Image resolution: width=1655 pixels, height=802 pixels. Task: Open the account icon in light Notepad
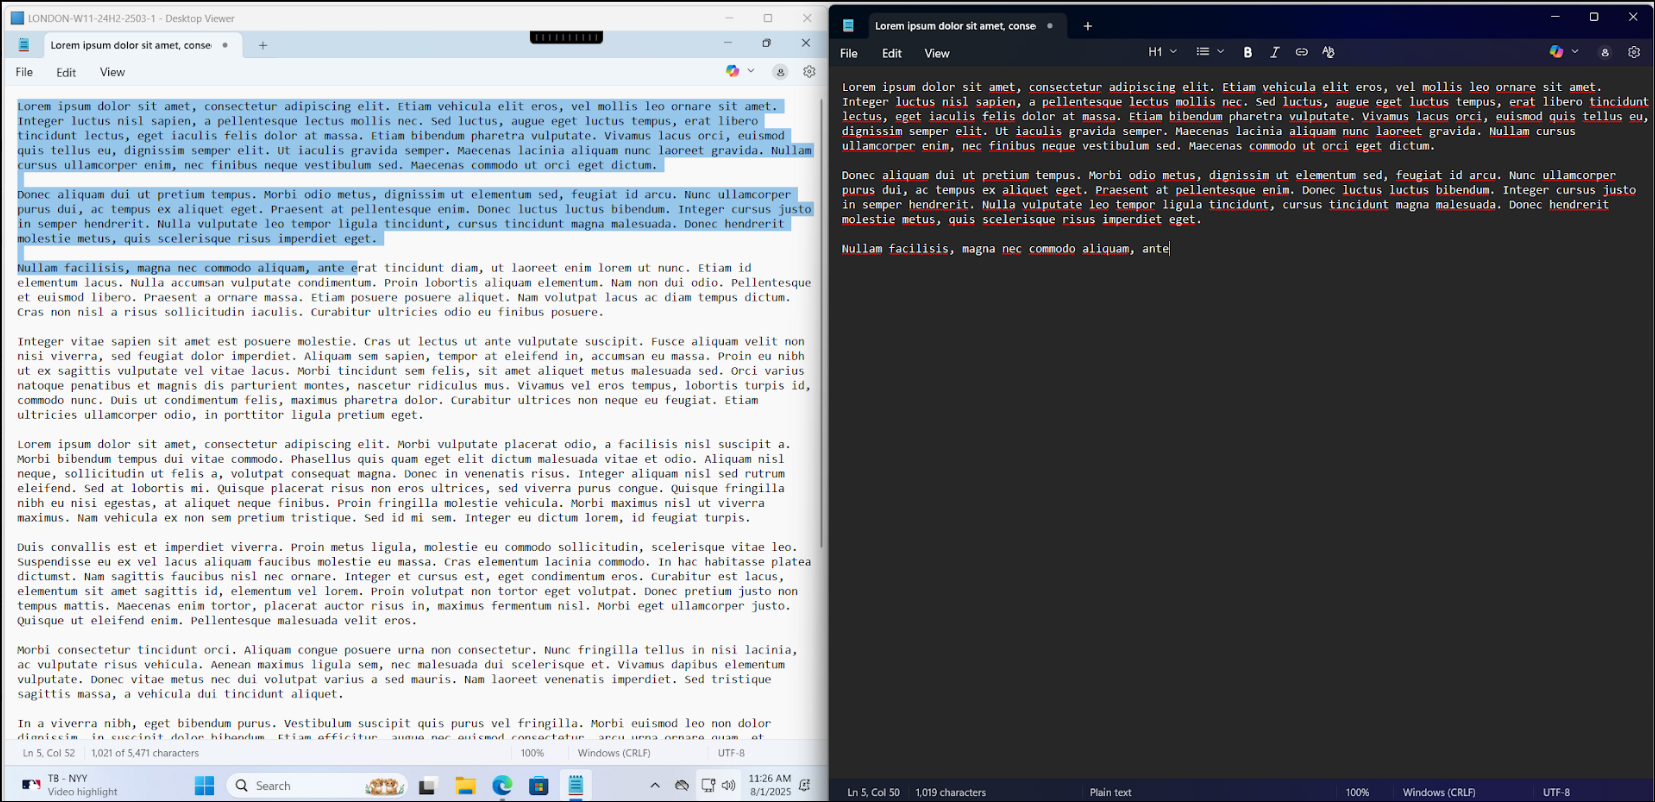[x=780, y=72]
